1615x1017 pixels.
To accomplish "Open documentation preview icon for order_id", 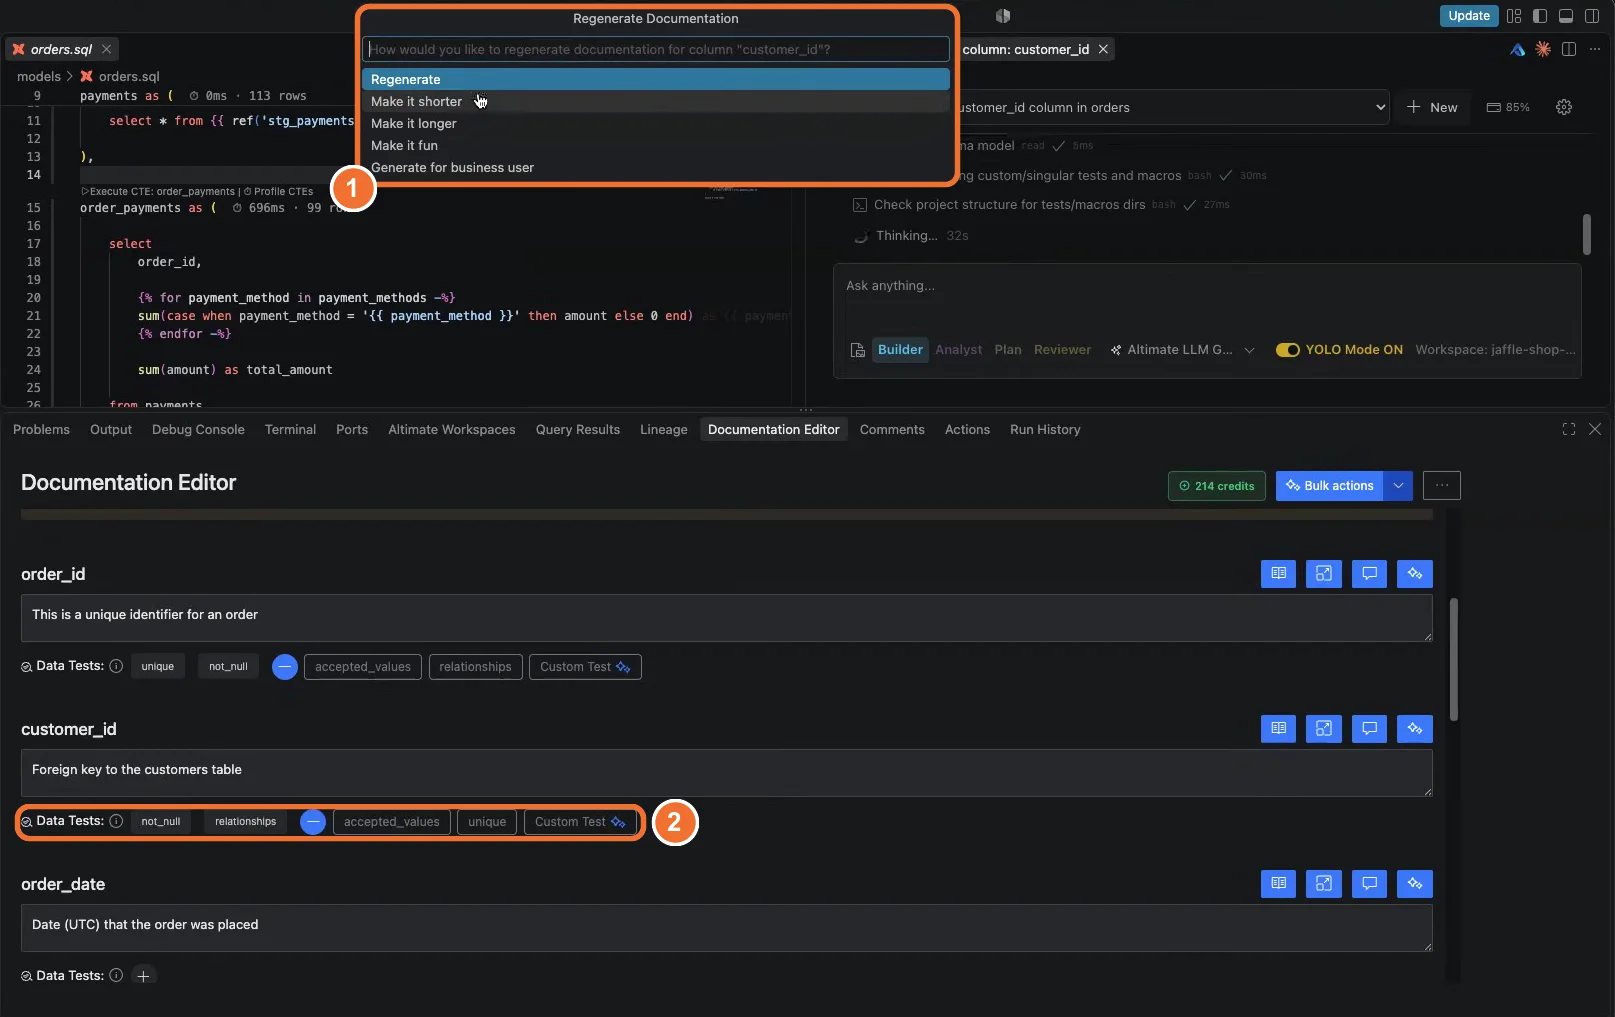I will tap(1278, 573).
